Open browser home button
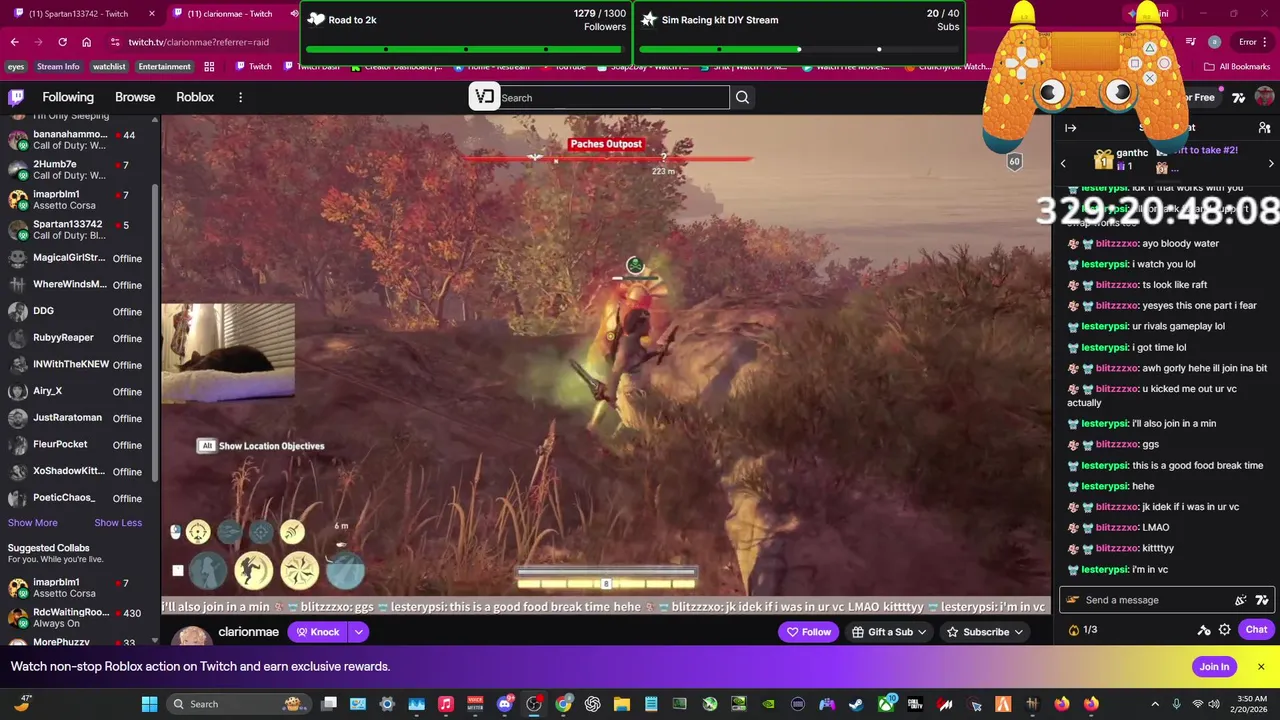The width and height of the screenshot is (1280, 720). [87, 42]
